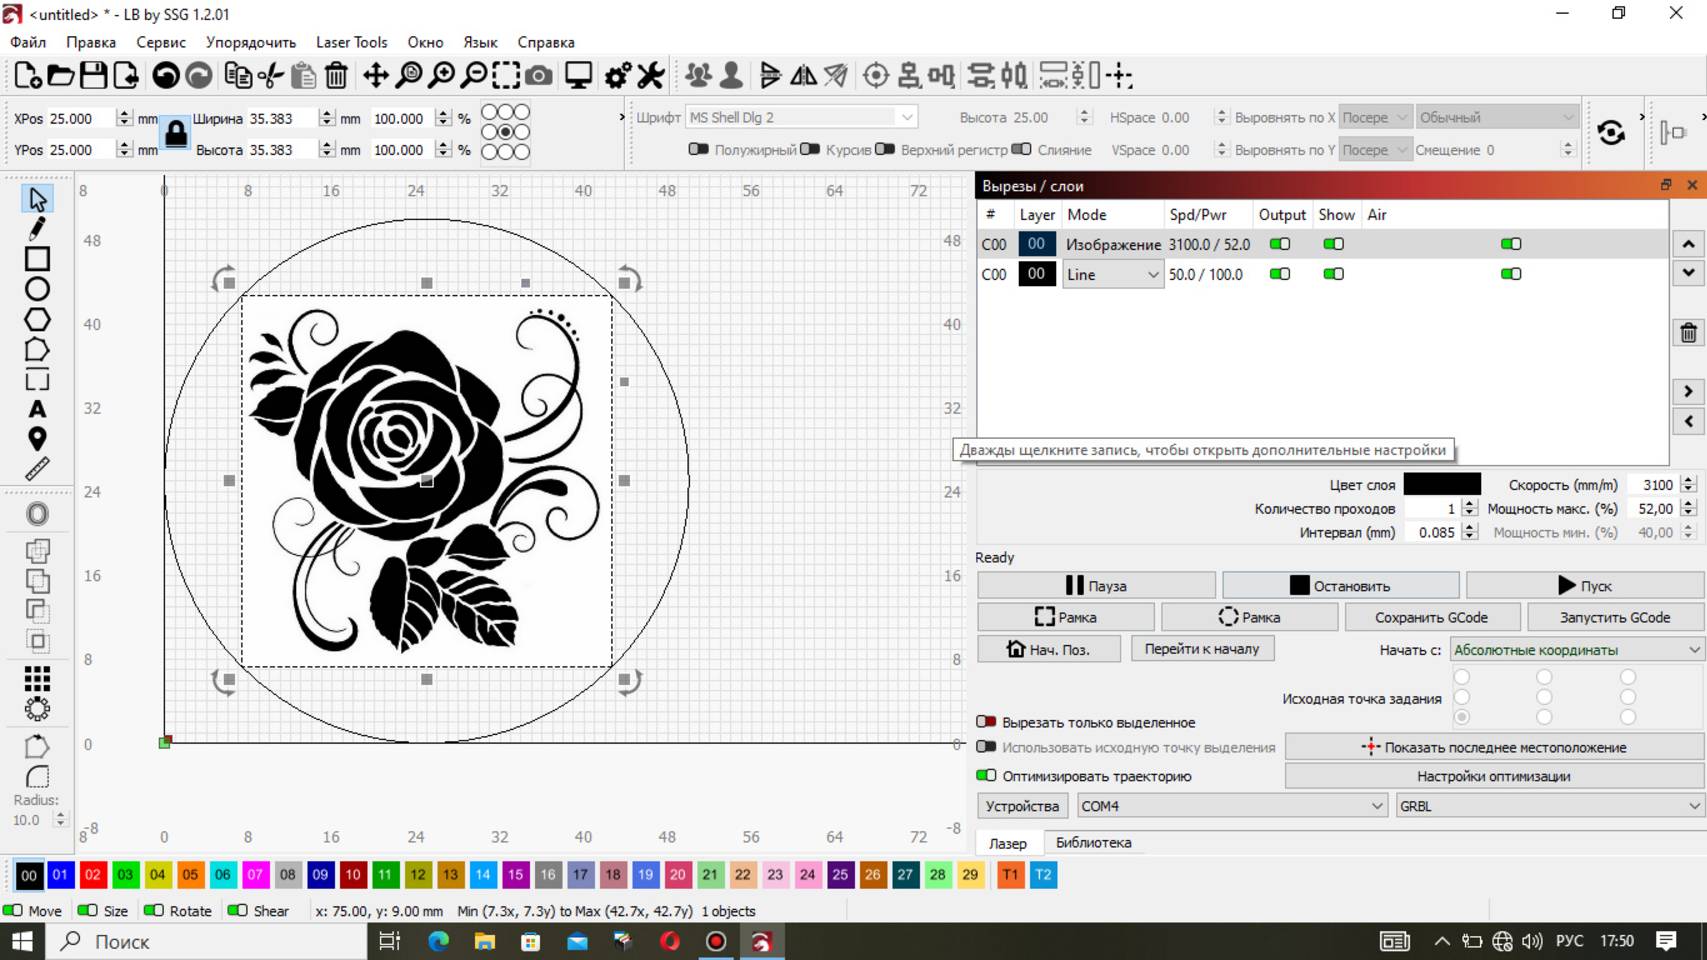The image size is (1707, 960).
Task: Disable the Optimize trajectory toggle
Action: pyautogui.click(x=986, y=776)
